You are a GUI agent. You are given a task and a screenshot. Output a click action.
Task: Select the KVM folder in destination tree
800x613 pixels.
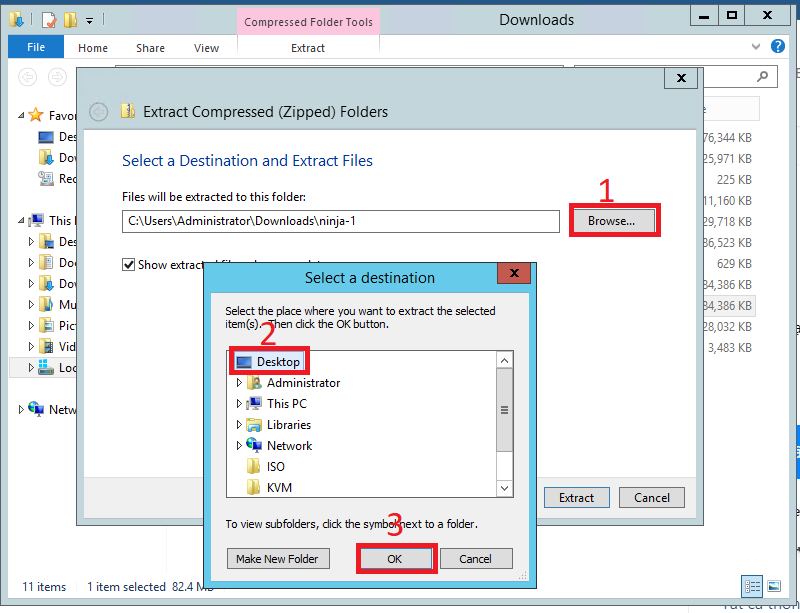(x=279, y=488)
